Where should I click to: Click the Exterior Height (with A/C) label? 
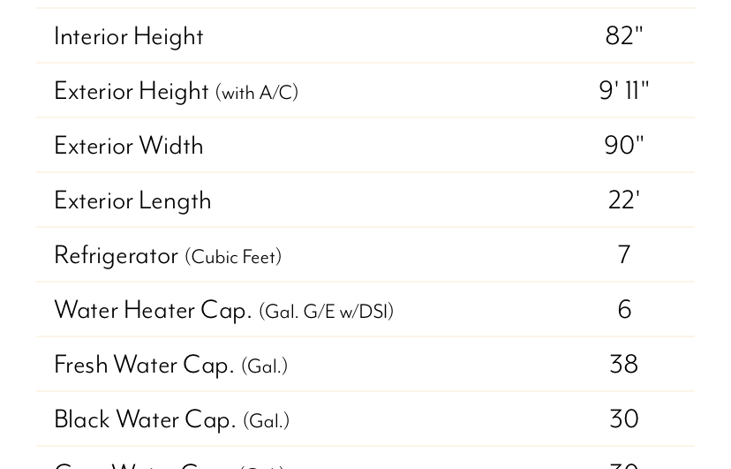(176, 91)
